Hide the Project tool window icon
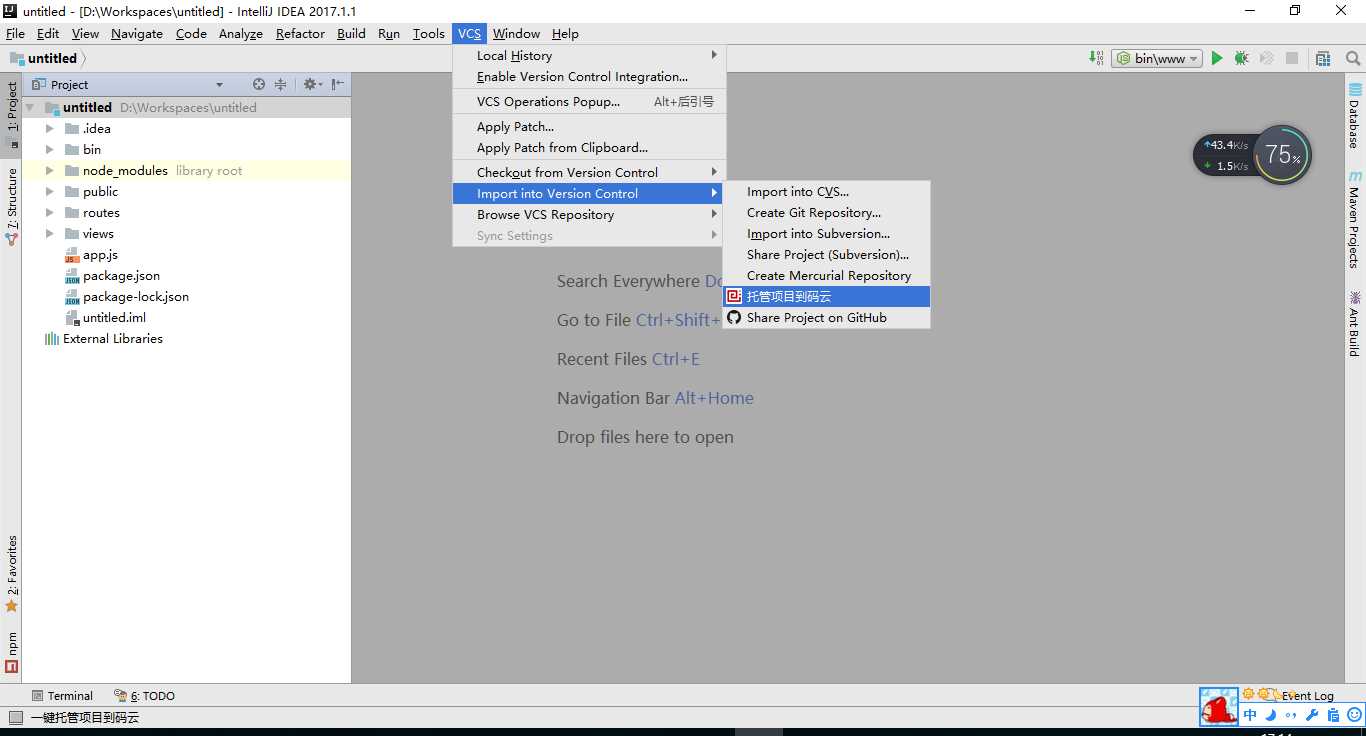 [x=337, y=85]
